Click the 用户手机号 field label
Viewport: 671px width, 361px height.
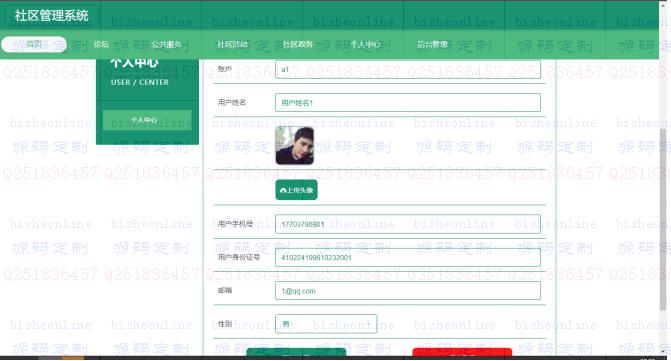235,224
